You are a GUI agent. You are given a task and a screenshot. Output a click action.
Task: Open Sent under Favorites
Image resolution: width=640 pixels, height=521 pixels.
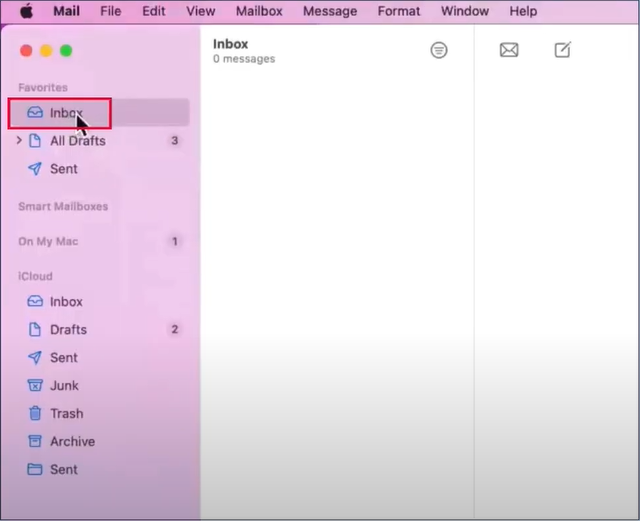pos(100,169)
